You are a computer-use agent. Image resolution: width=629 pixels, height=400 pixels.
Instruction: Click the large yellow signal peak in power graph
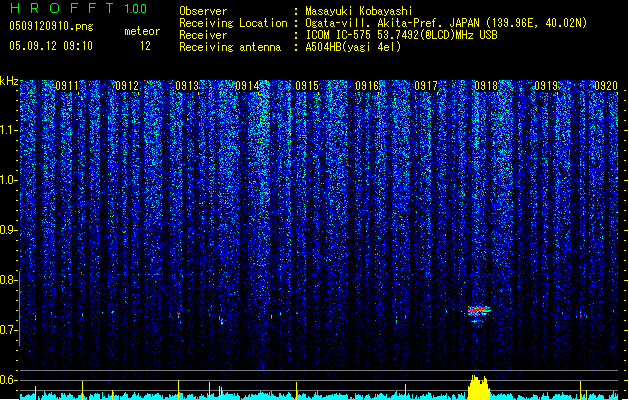tap(479, 388)
